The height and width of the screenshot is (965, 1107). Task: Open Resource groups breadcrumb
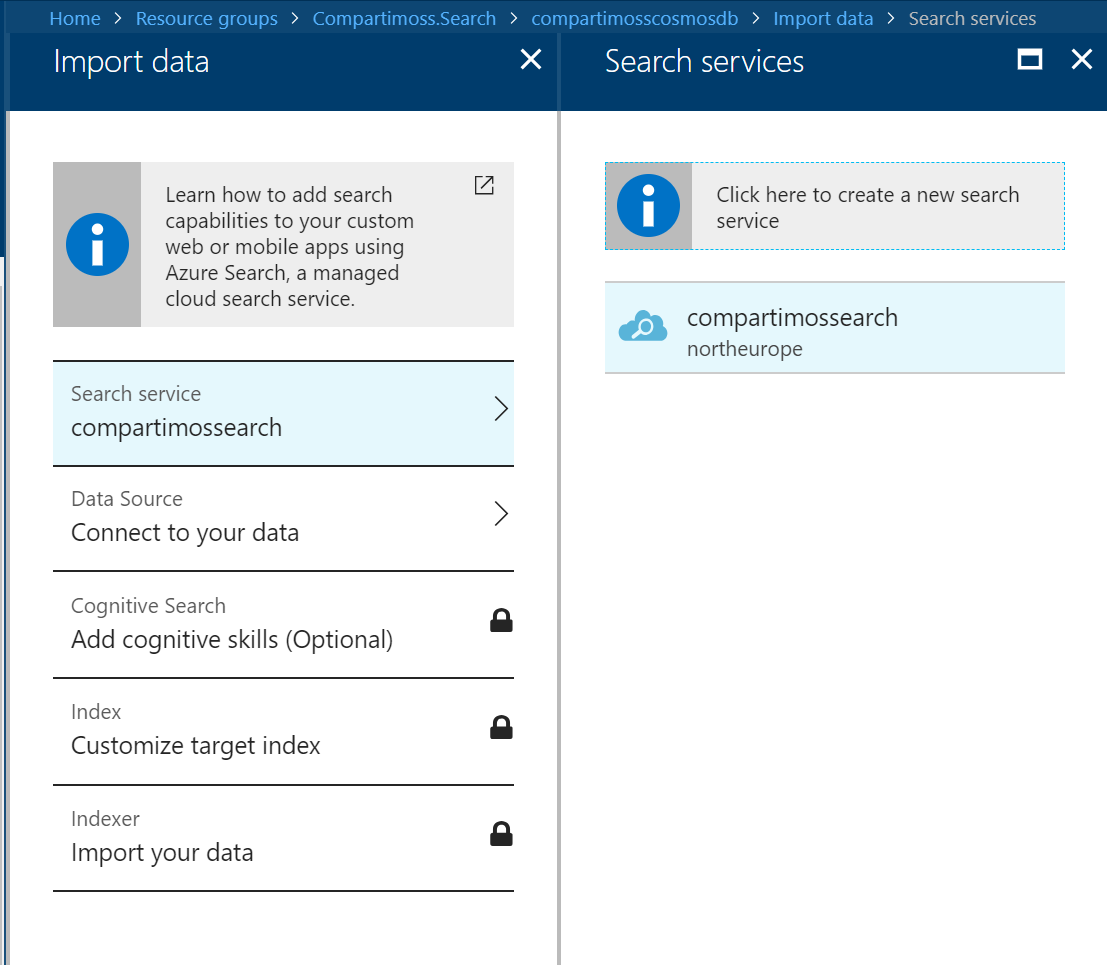[x=207, y=18]
